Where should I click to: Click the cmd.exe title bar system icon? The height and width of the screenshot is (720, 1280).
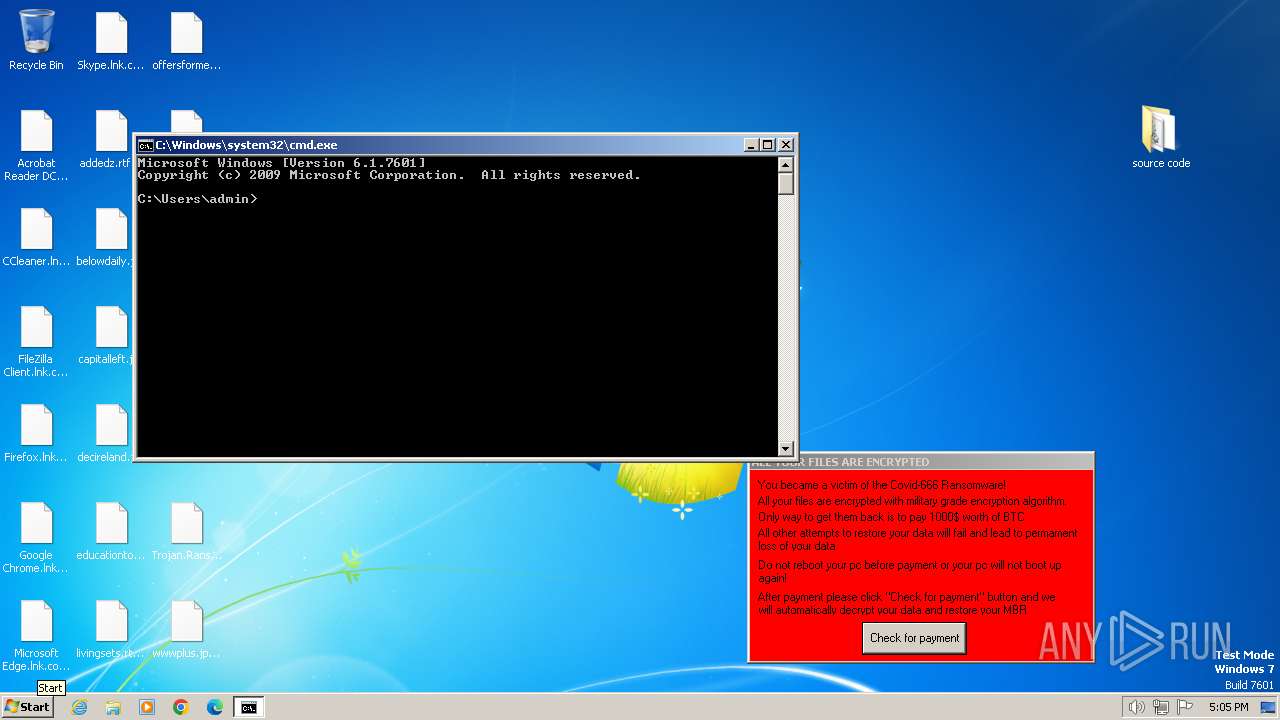[x=145, y=145]
